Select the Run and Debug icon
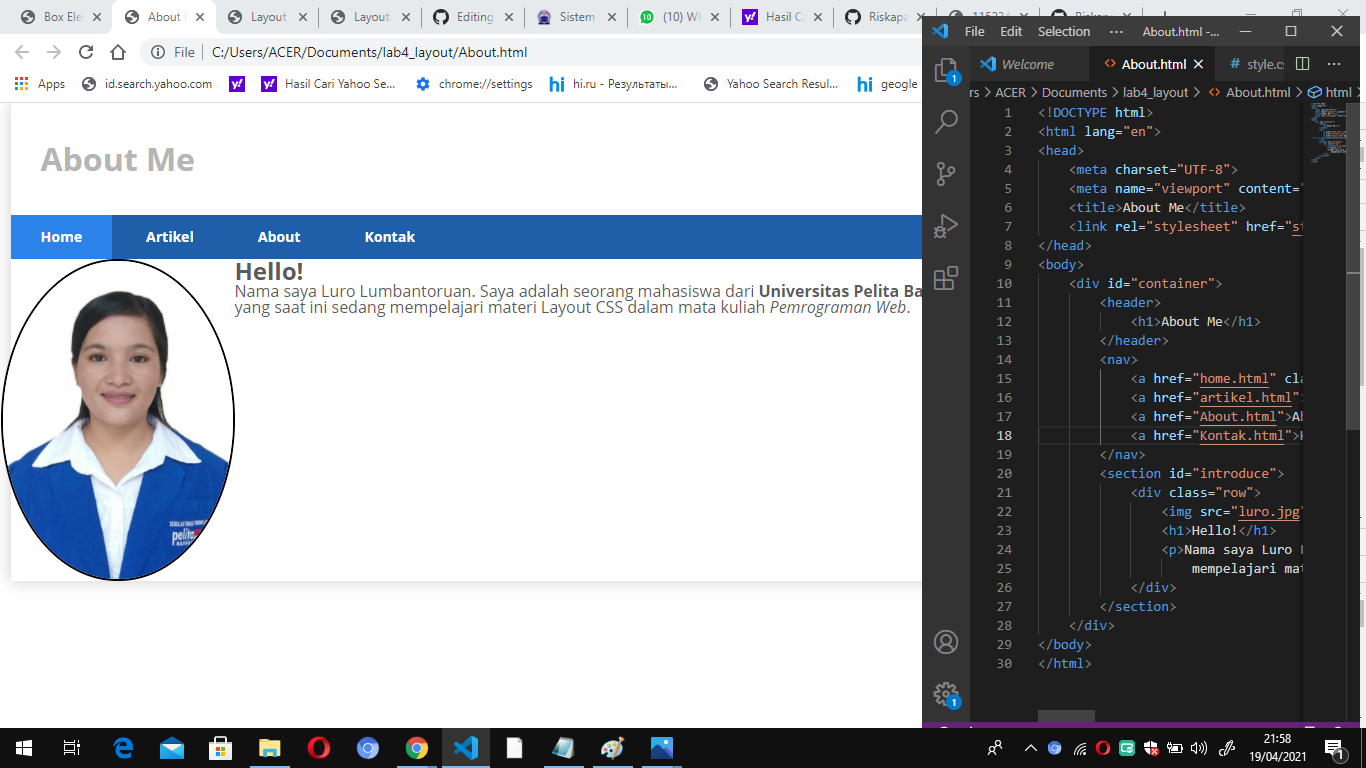Viewport: 1366px width, 768px height. 946,227
